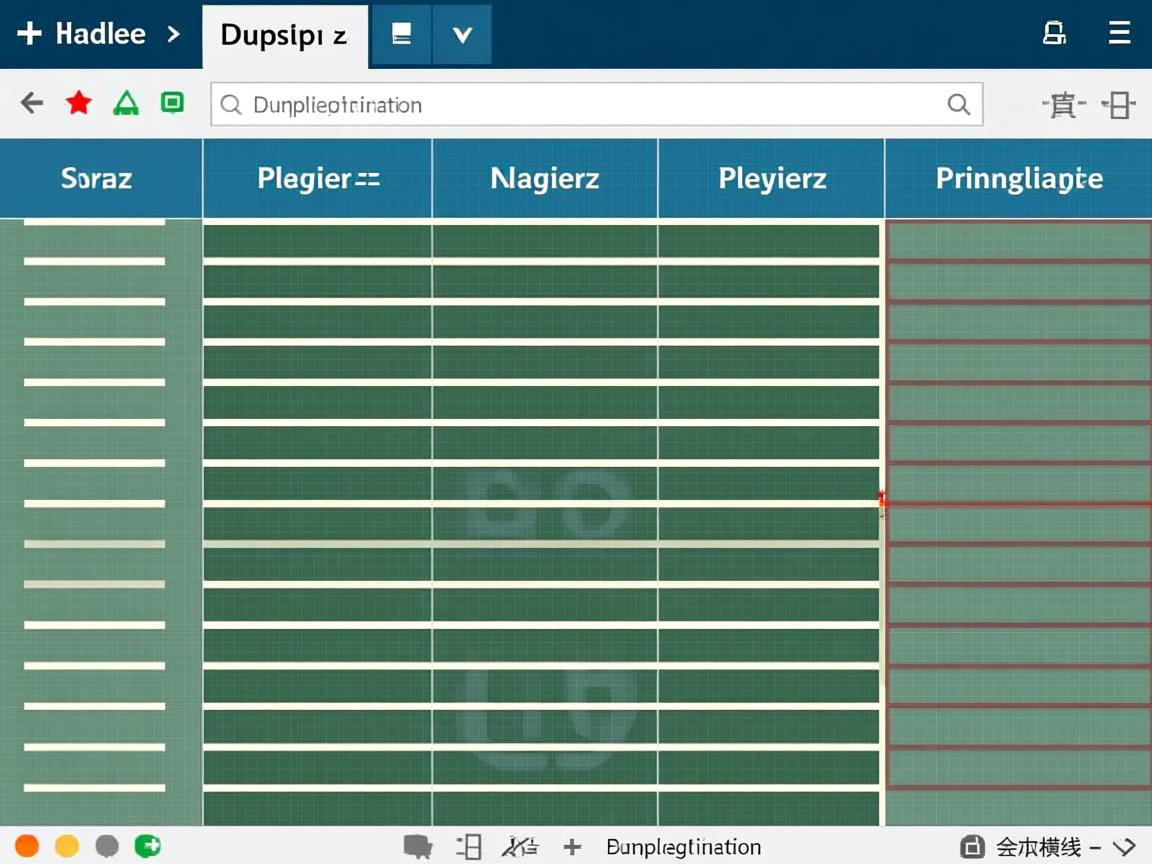
Task: Toggle the green plus dot in bottom bar
Action: pos(147,846)
